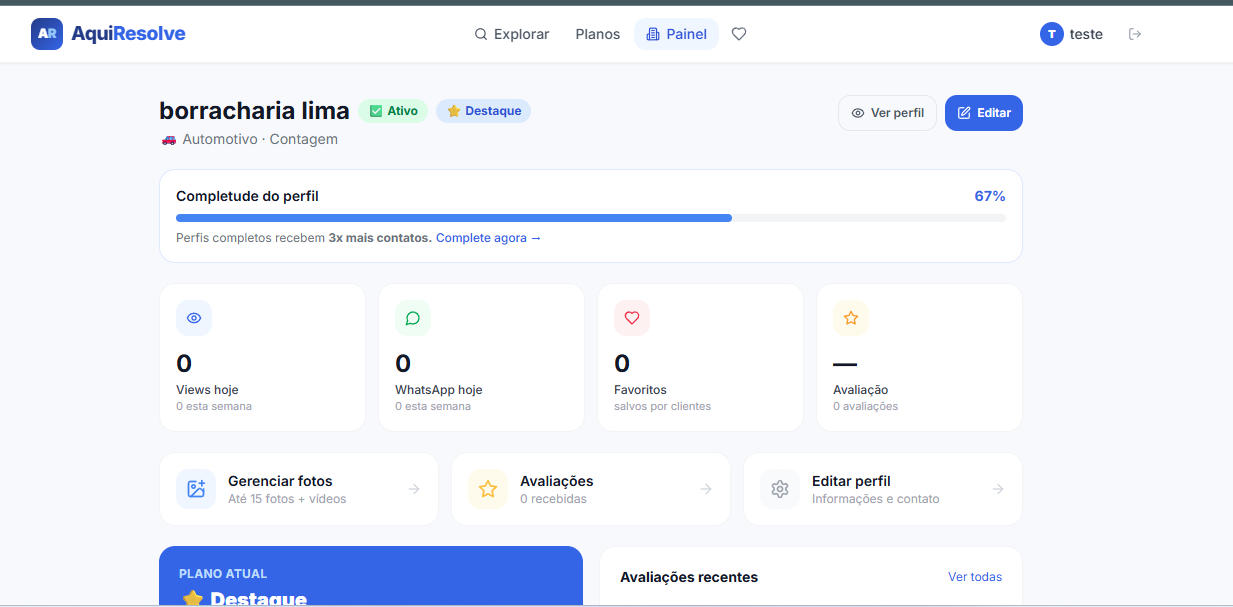Click the truck emoji beside Automotivo
The width and height of the screenshot is (1233, 607).
(168, 140)
